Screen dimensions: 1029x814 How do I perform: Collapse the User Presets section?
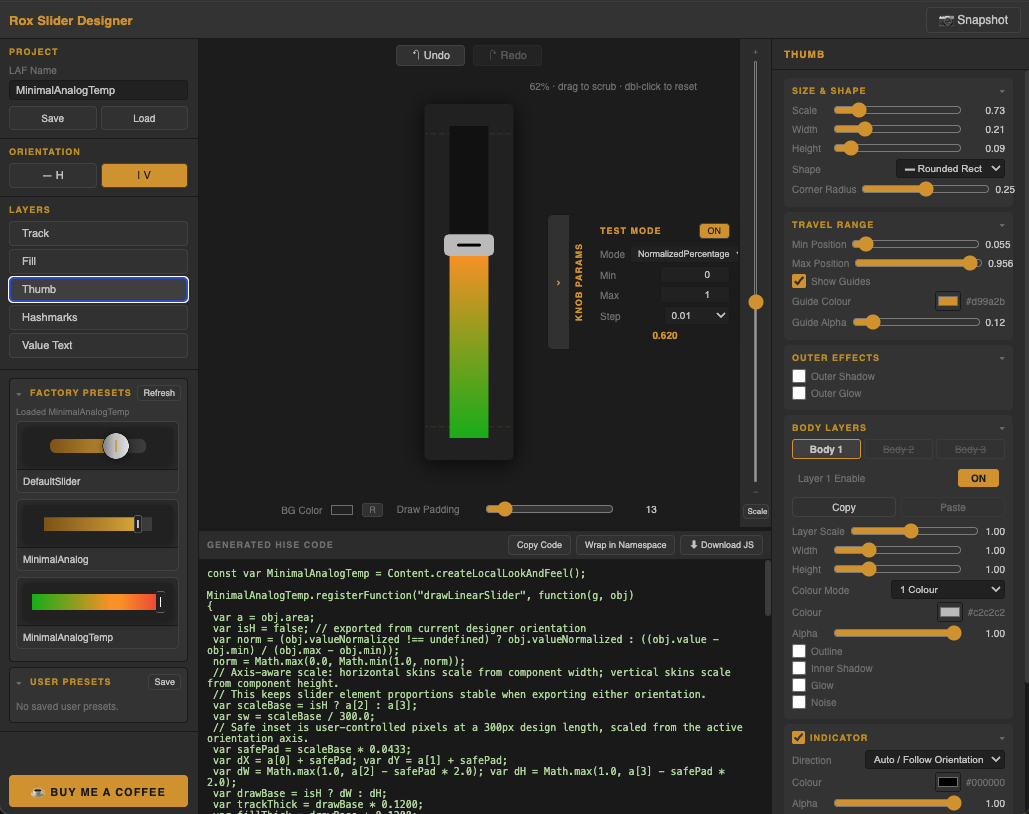click(x=19, y=683)
